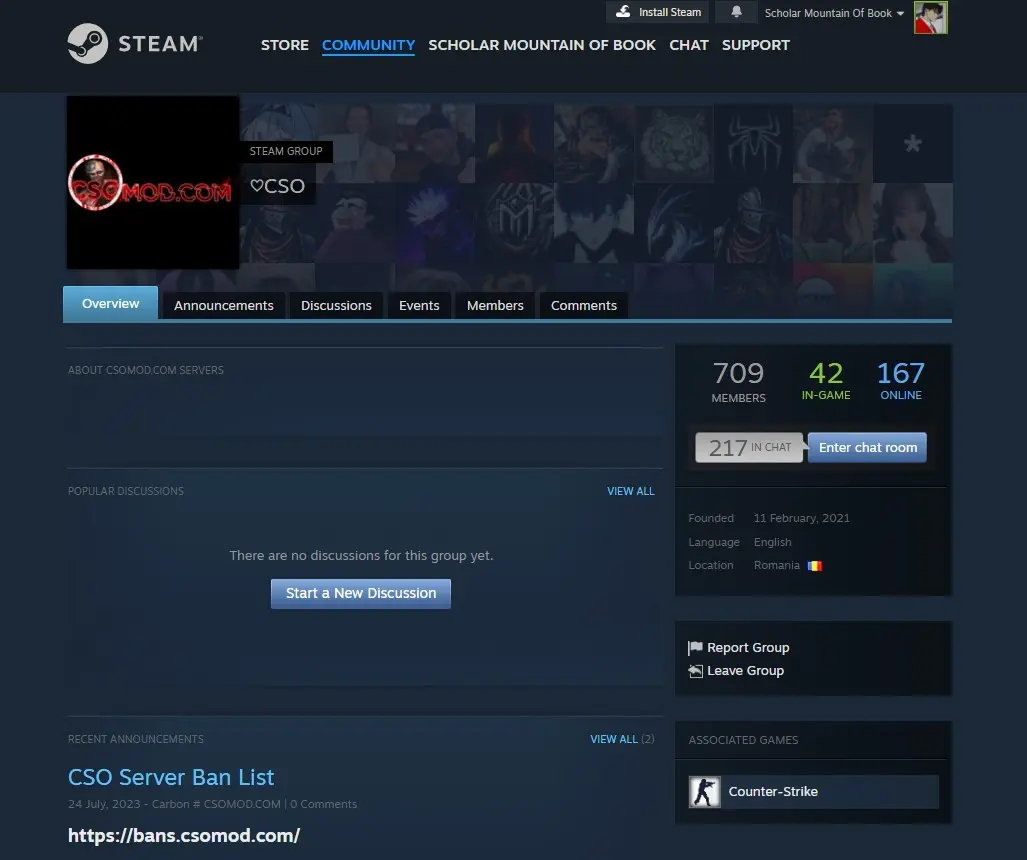Click the Leave Group arrow icon
Screen dimensions: 1027x860
pos(695,671)
